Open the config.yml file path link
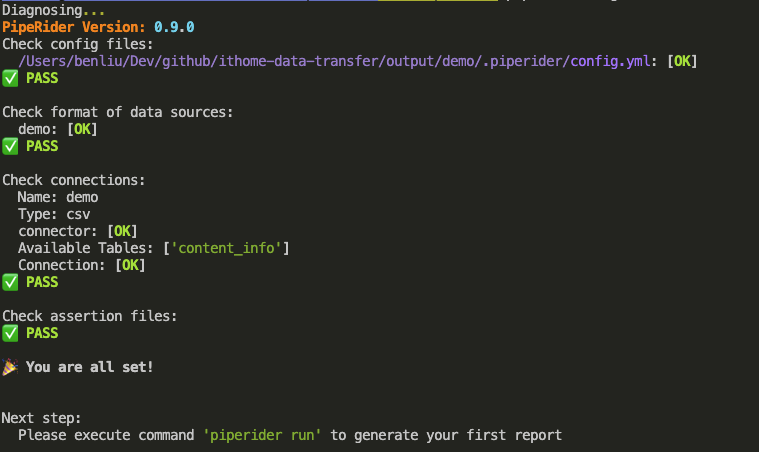Image resolution: width=759 pixels, height=452 pixels. tap(334, 61)
